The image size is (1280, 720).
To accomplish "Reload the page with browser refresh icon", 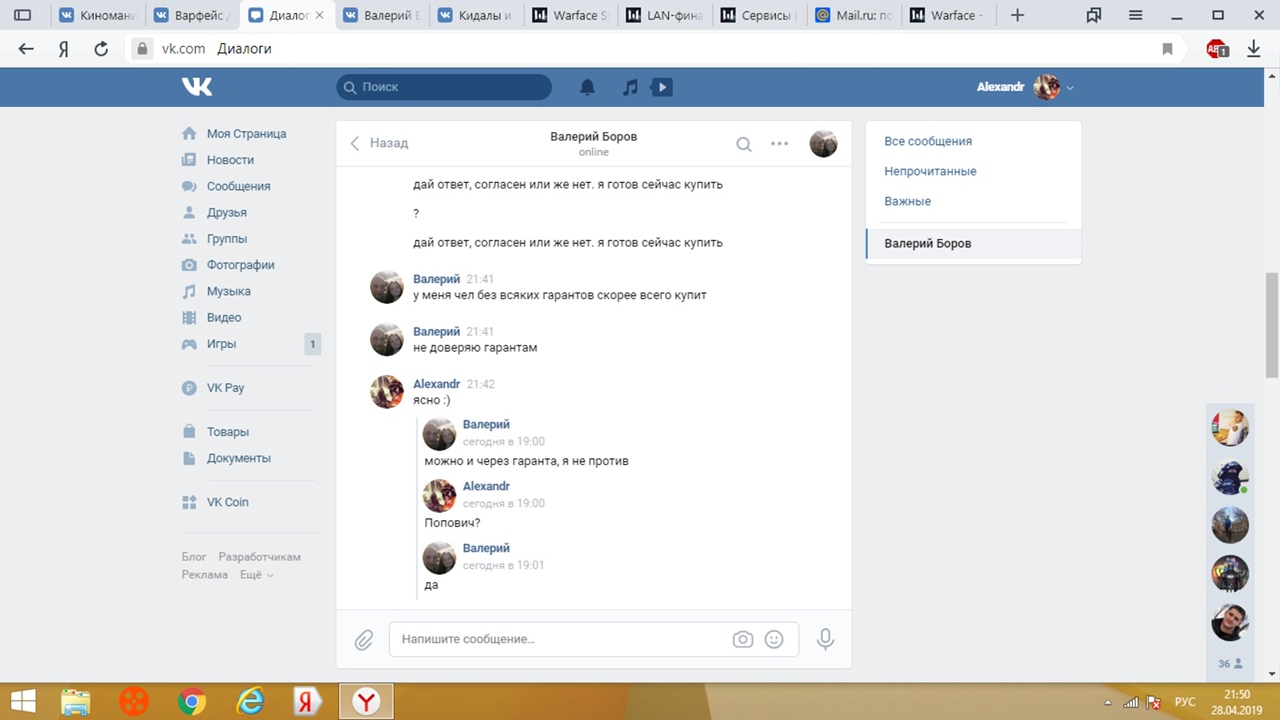I will click(x=101, y=49).
